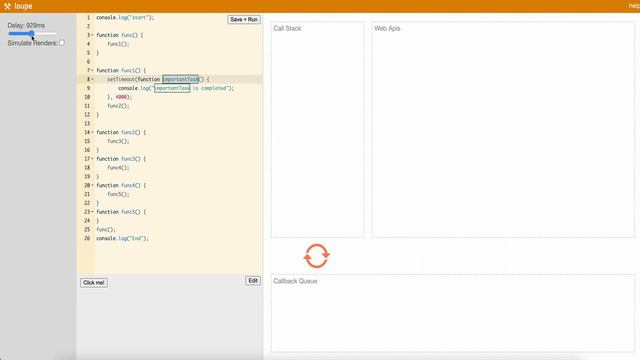The image size is (640, 360).
Task: Toggle the Simulate Renders checkbox
Action: click(62, 42)
